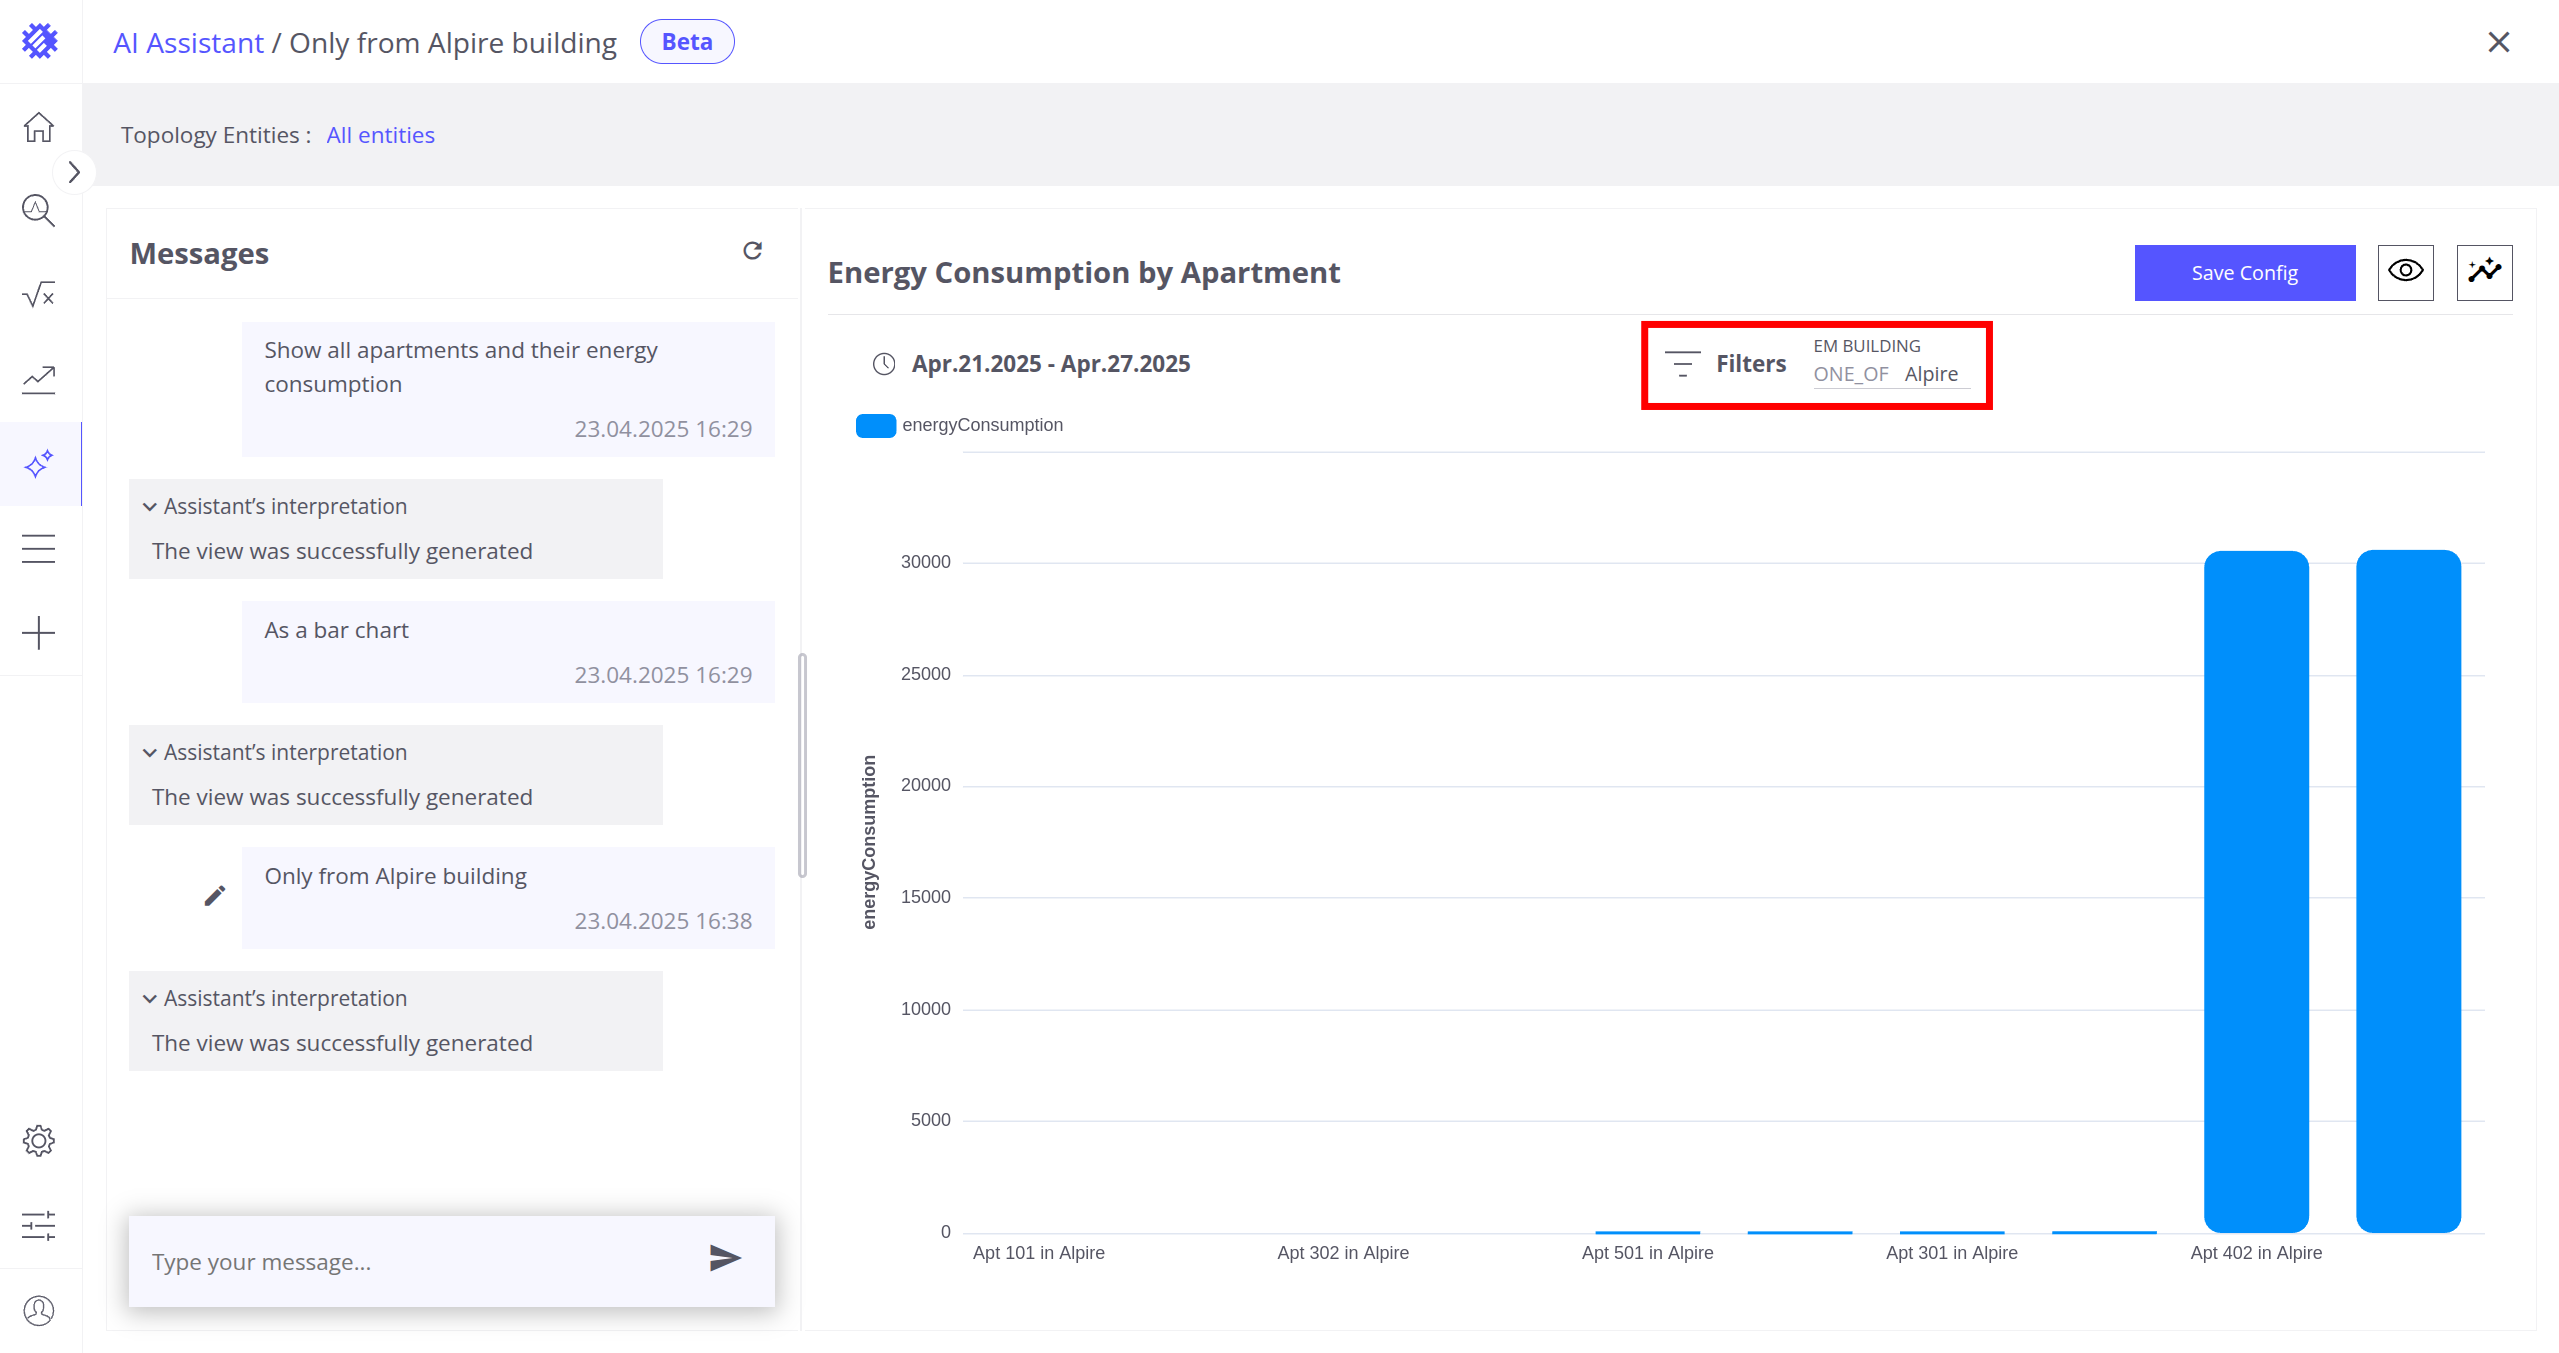Screen dimensions: 2559x1353
Task: Open the trend chart sidebar icon
Action: pos(39,379)
